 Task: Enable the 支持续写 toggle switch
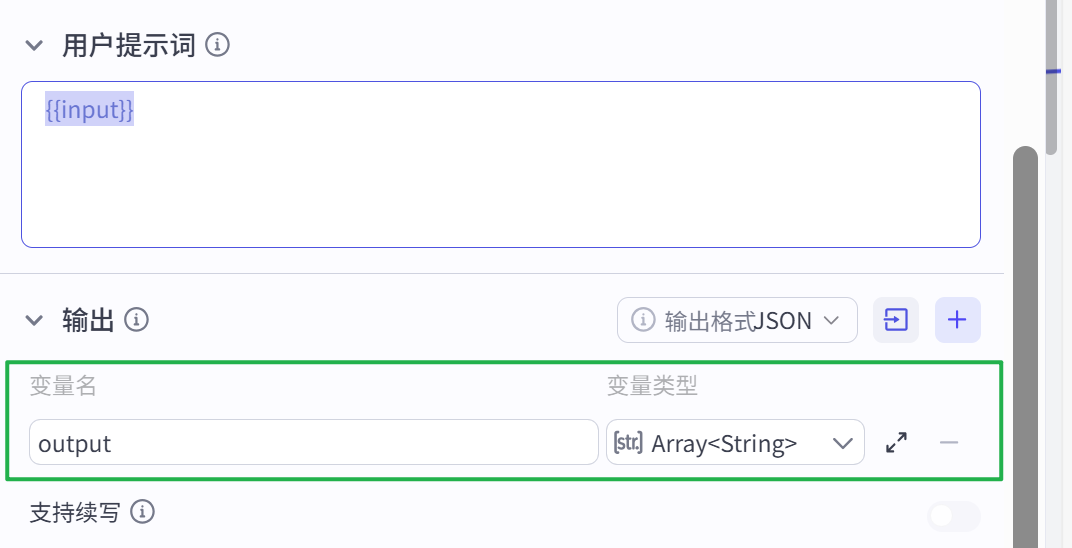coord(954,517)
